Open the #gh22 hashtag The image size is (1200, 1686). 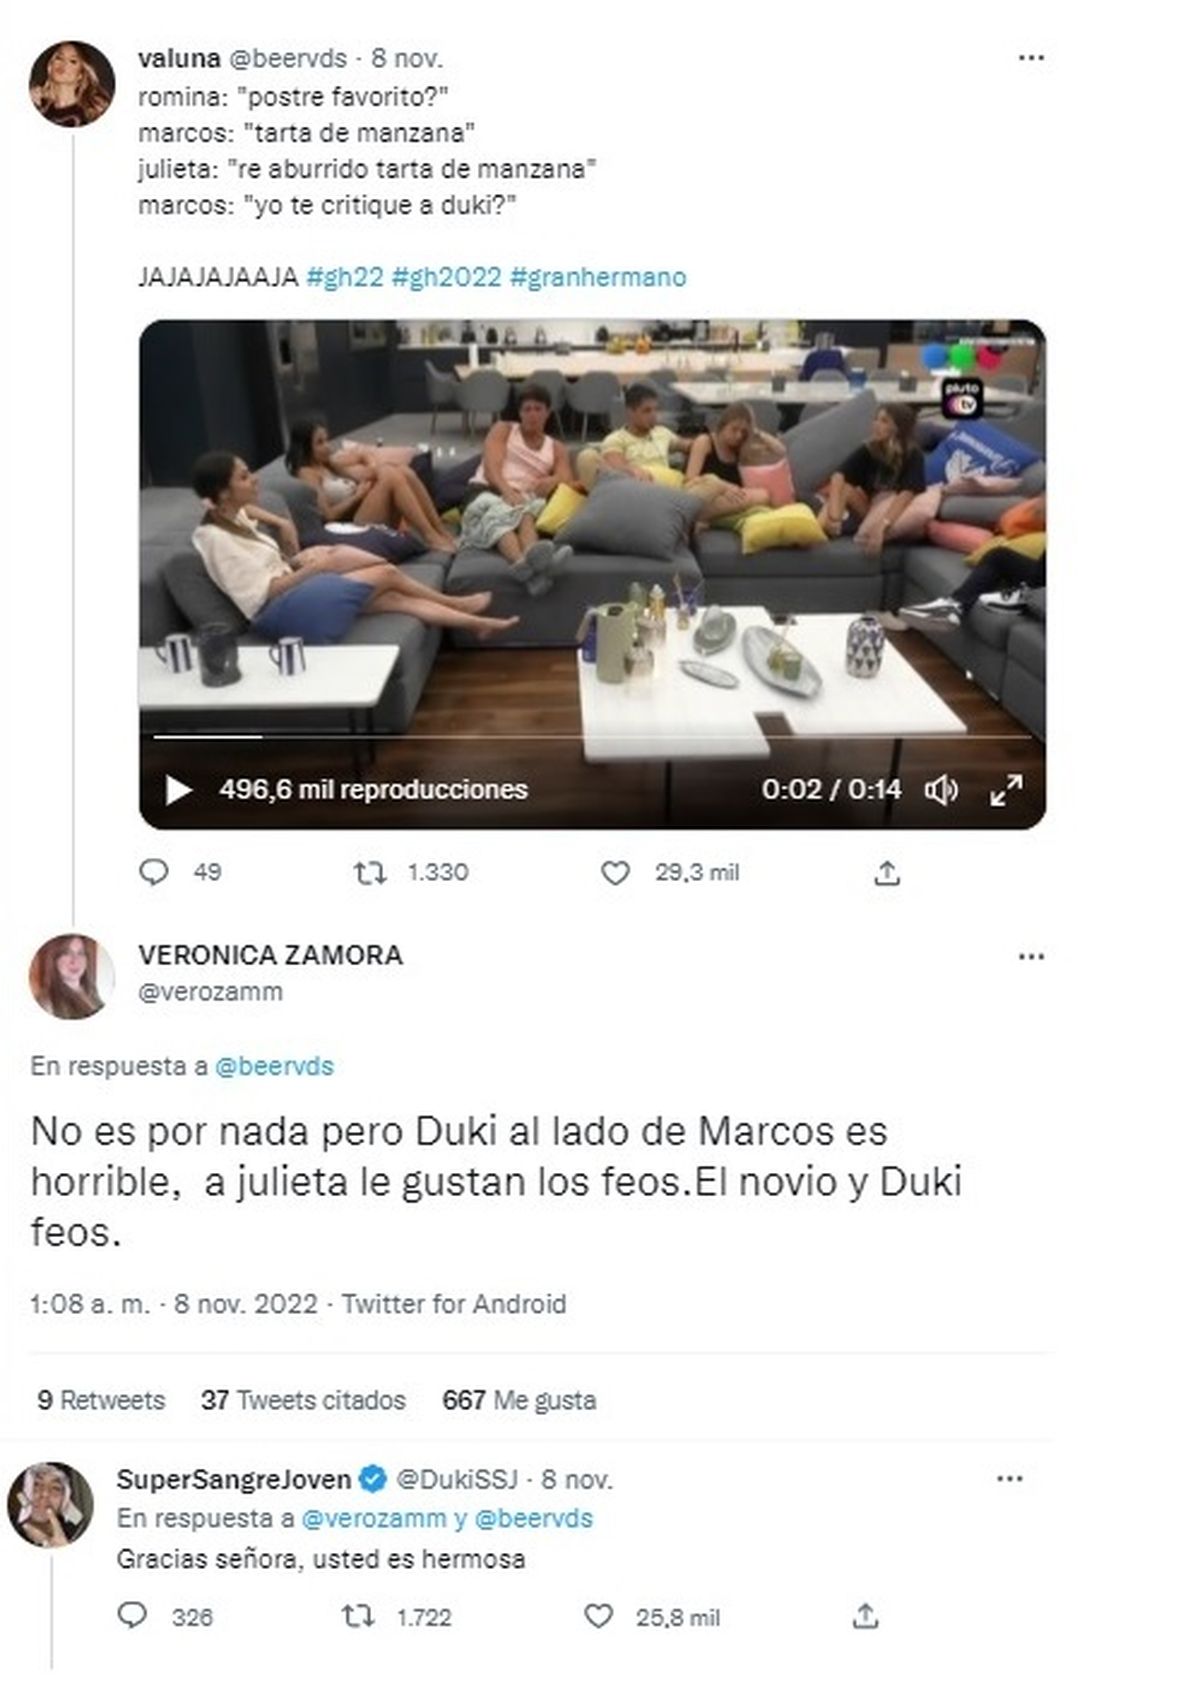pos(345,277)
